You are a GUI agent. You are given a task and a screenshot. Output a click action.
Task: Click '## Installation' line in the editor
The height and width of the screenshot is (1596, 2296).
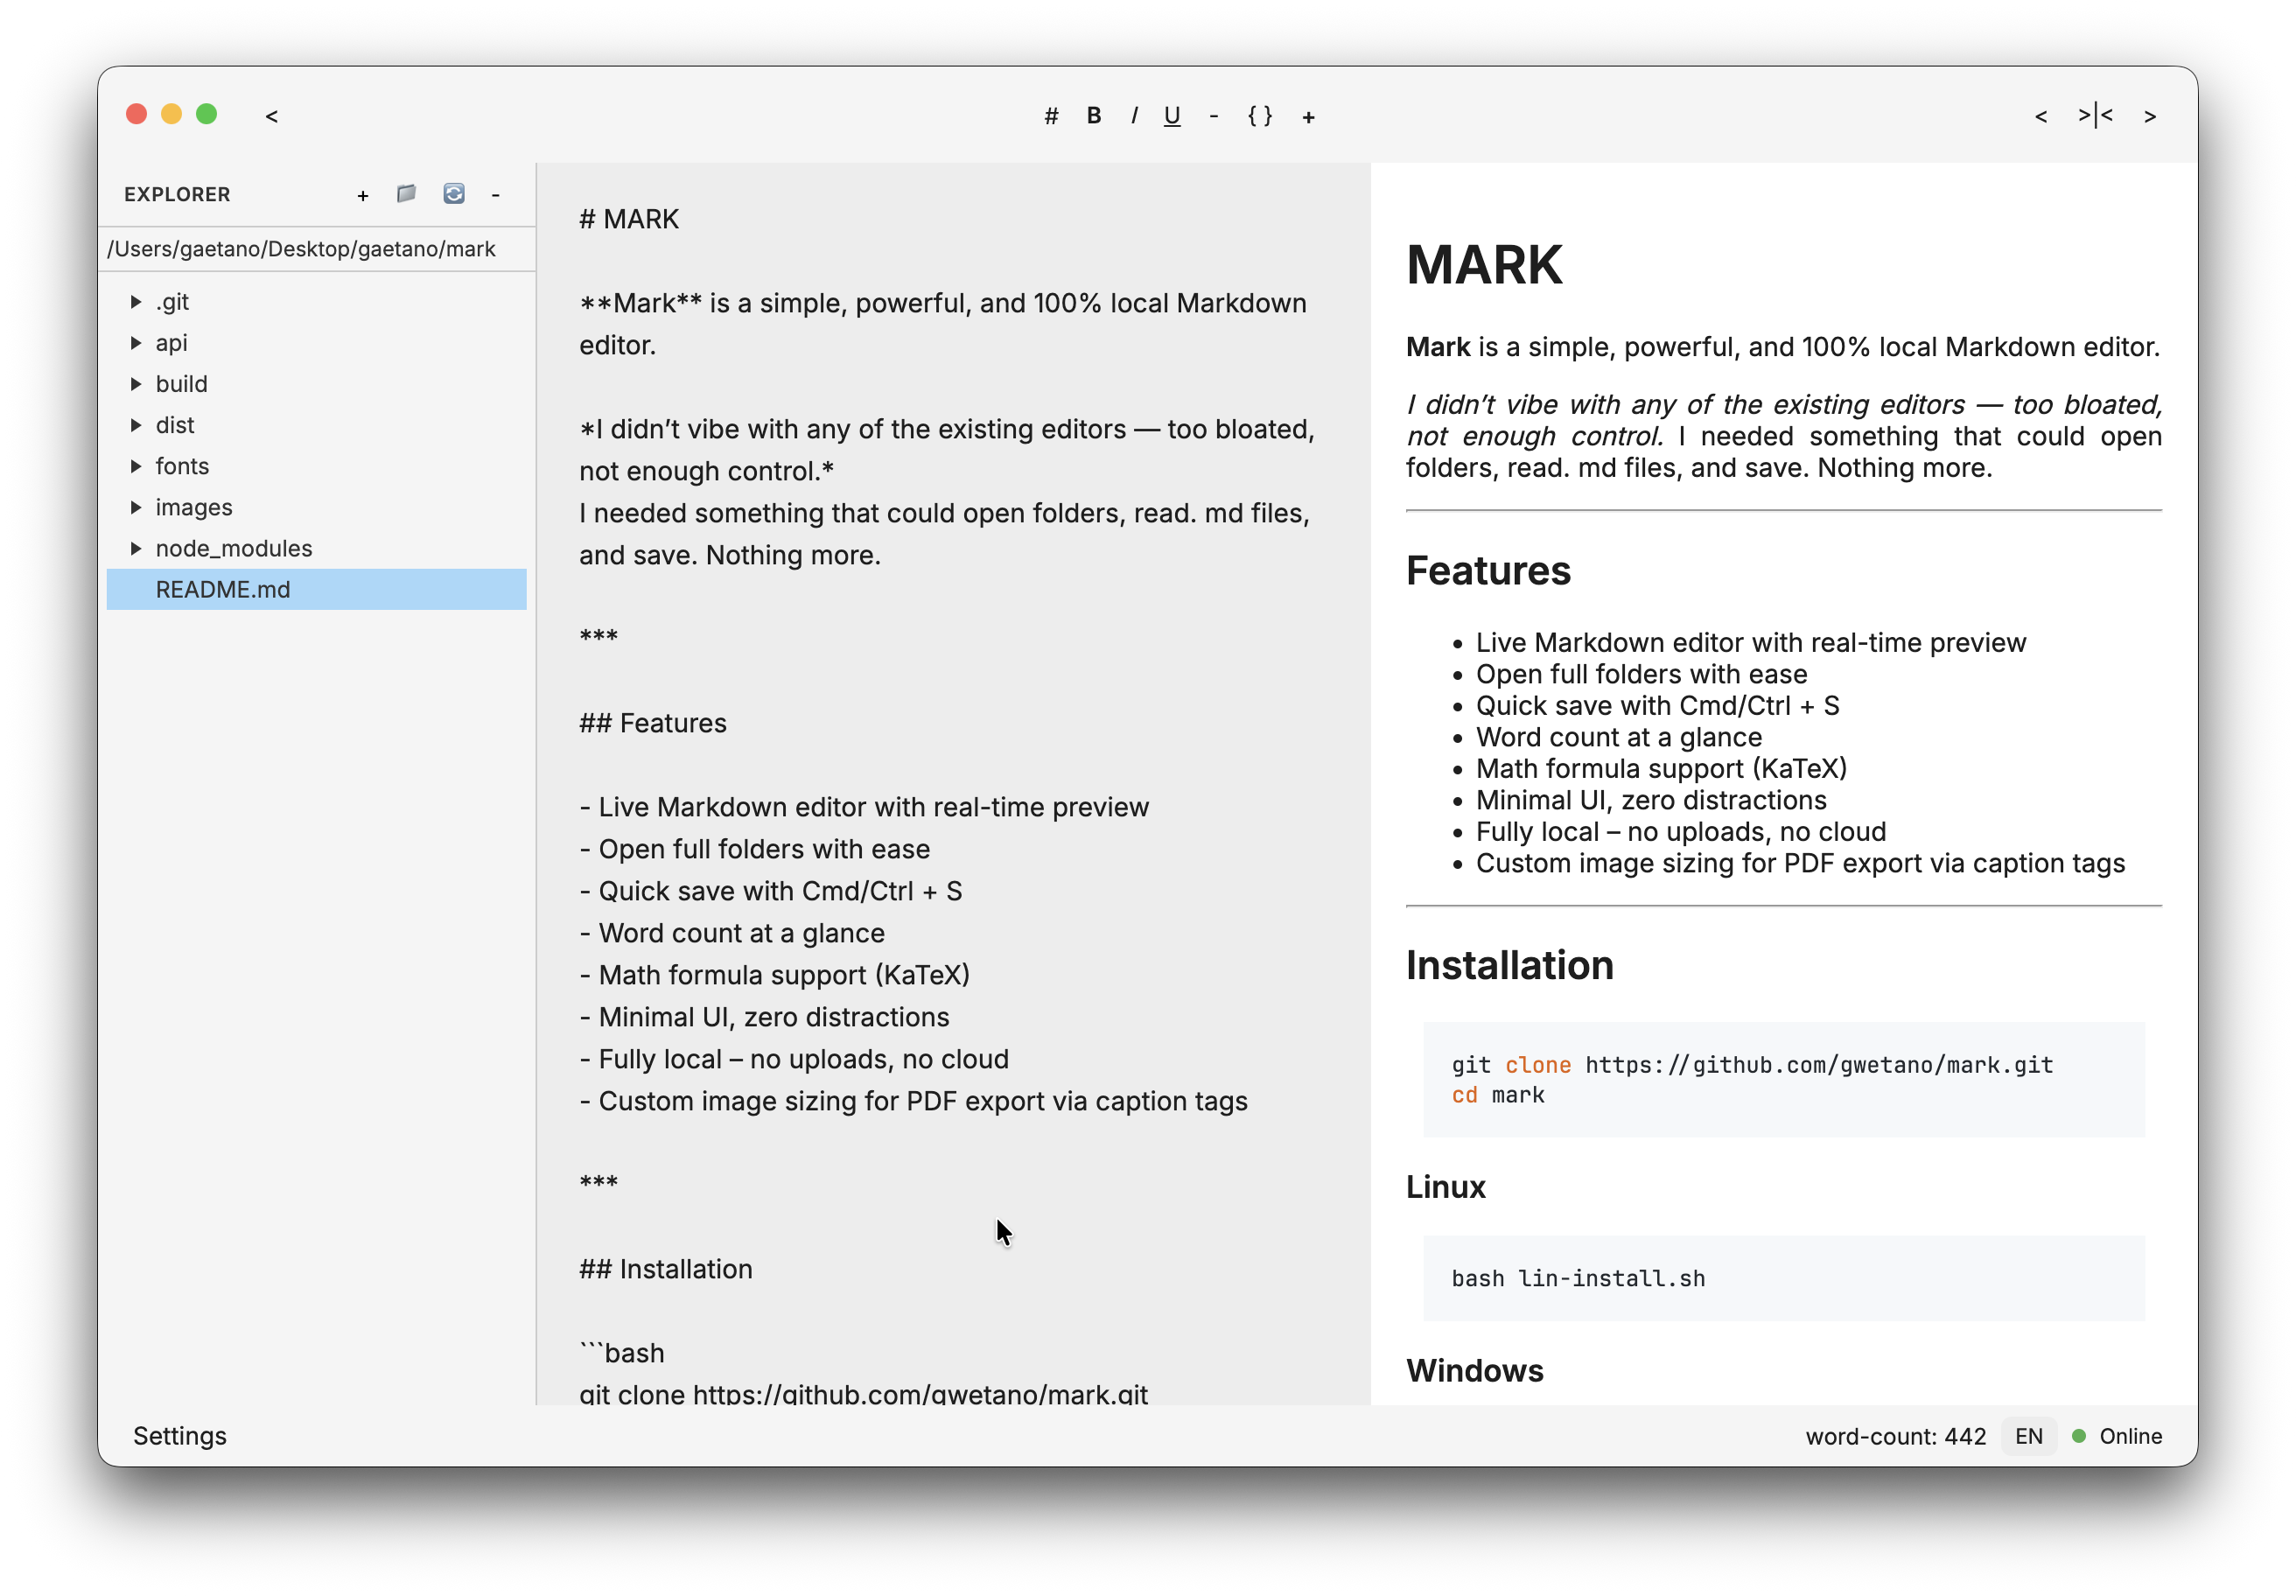(x=666, y=1269)
